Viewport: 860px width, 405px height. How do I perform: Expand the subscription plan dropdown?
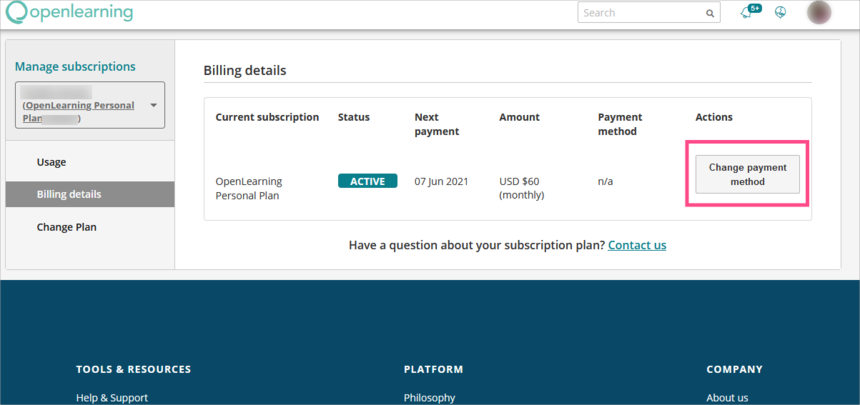90,105
